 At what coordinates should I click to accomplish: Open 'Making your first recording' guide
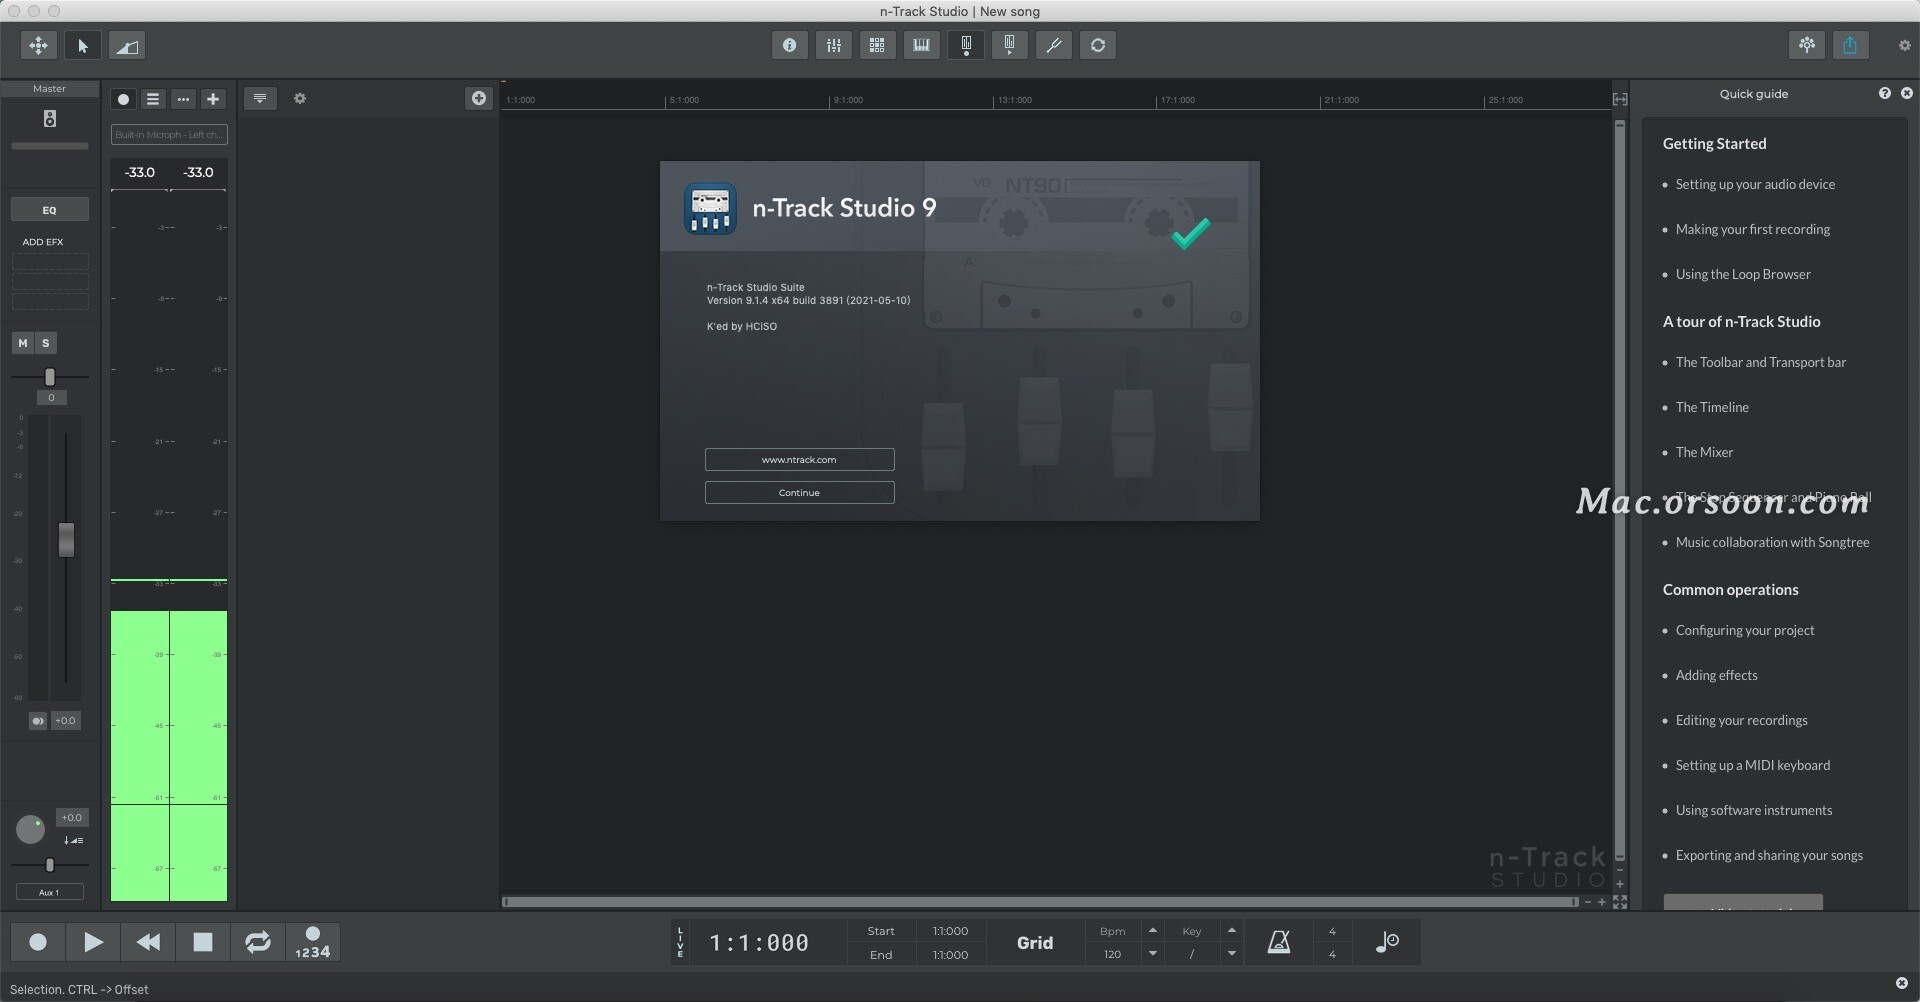(1752, 230)
